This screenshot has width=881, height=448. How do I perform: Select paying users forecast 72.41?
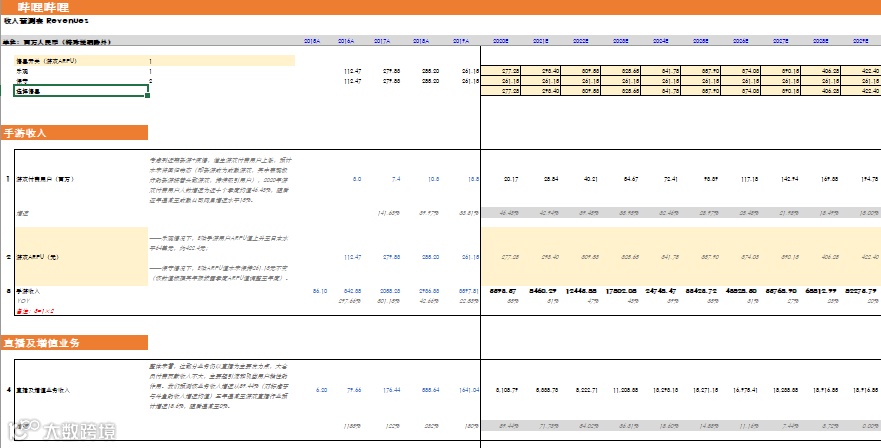click(x=671, y=179)
